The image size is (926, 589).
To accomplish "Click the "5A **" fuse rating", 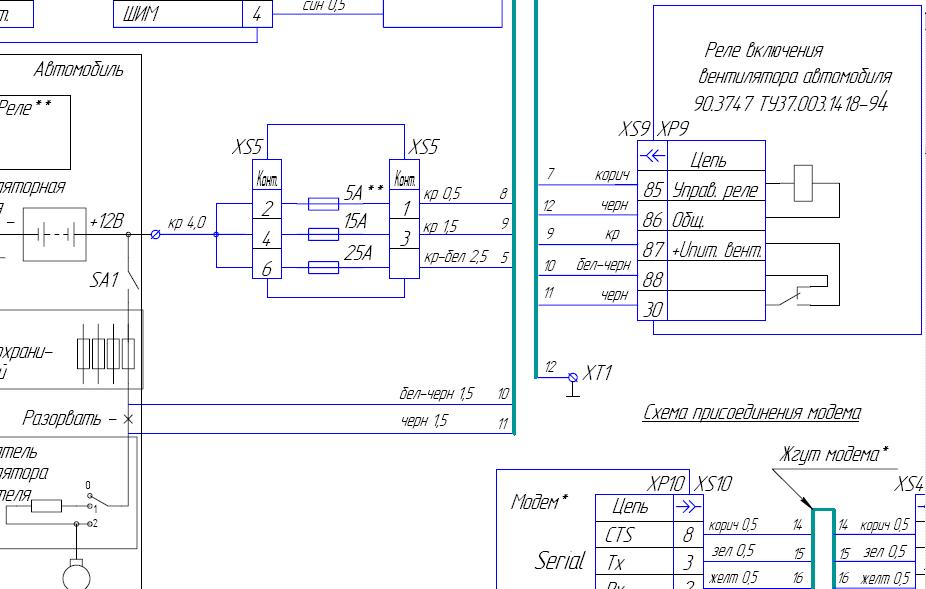I will click(363, 192).
